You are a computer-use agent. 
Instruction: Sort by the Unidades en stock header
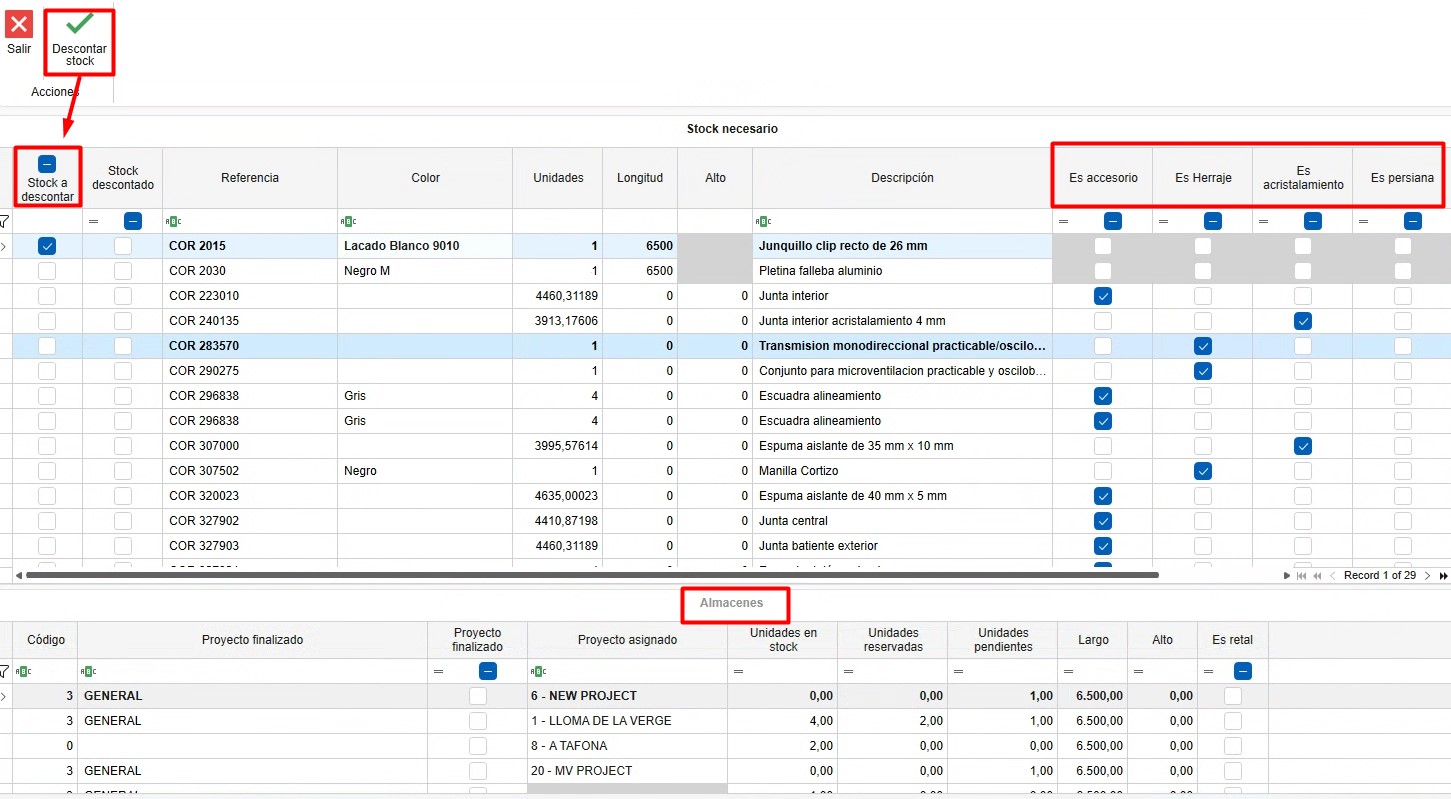pyautogui.click(x=783, y=640)
